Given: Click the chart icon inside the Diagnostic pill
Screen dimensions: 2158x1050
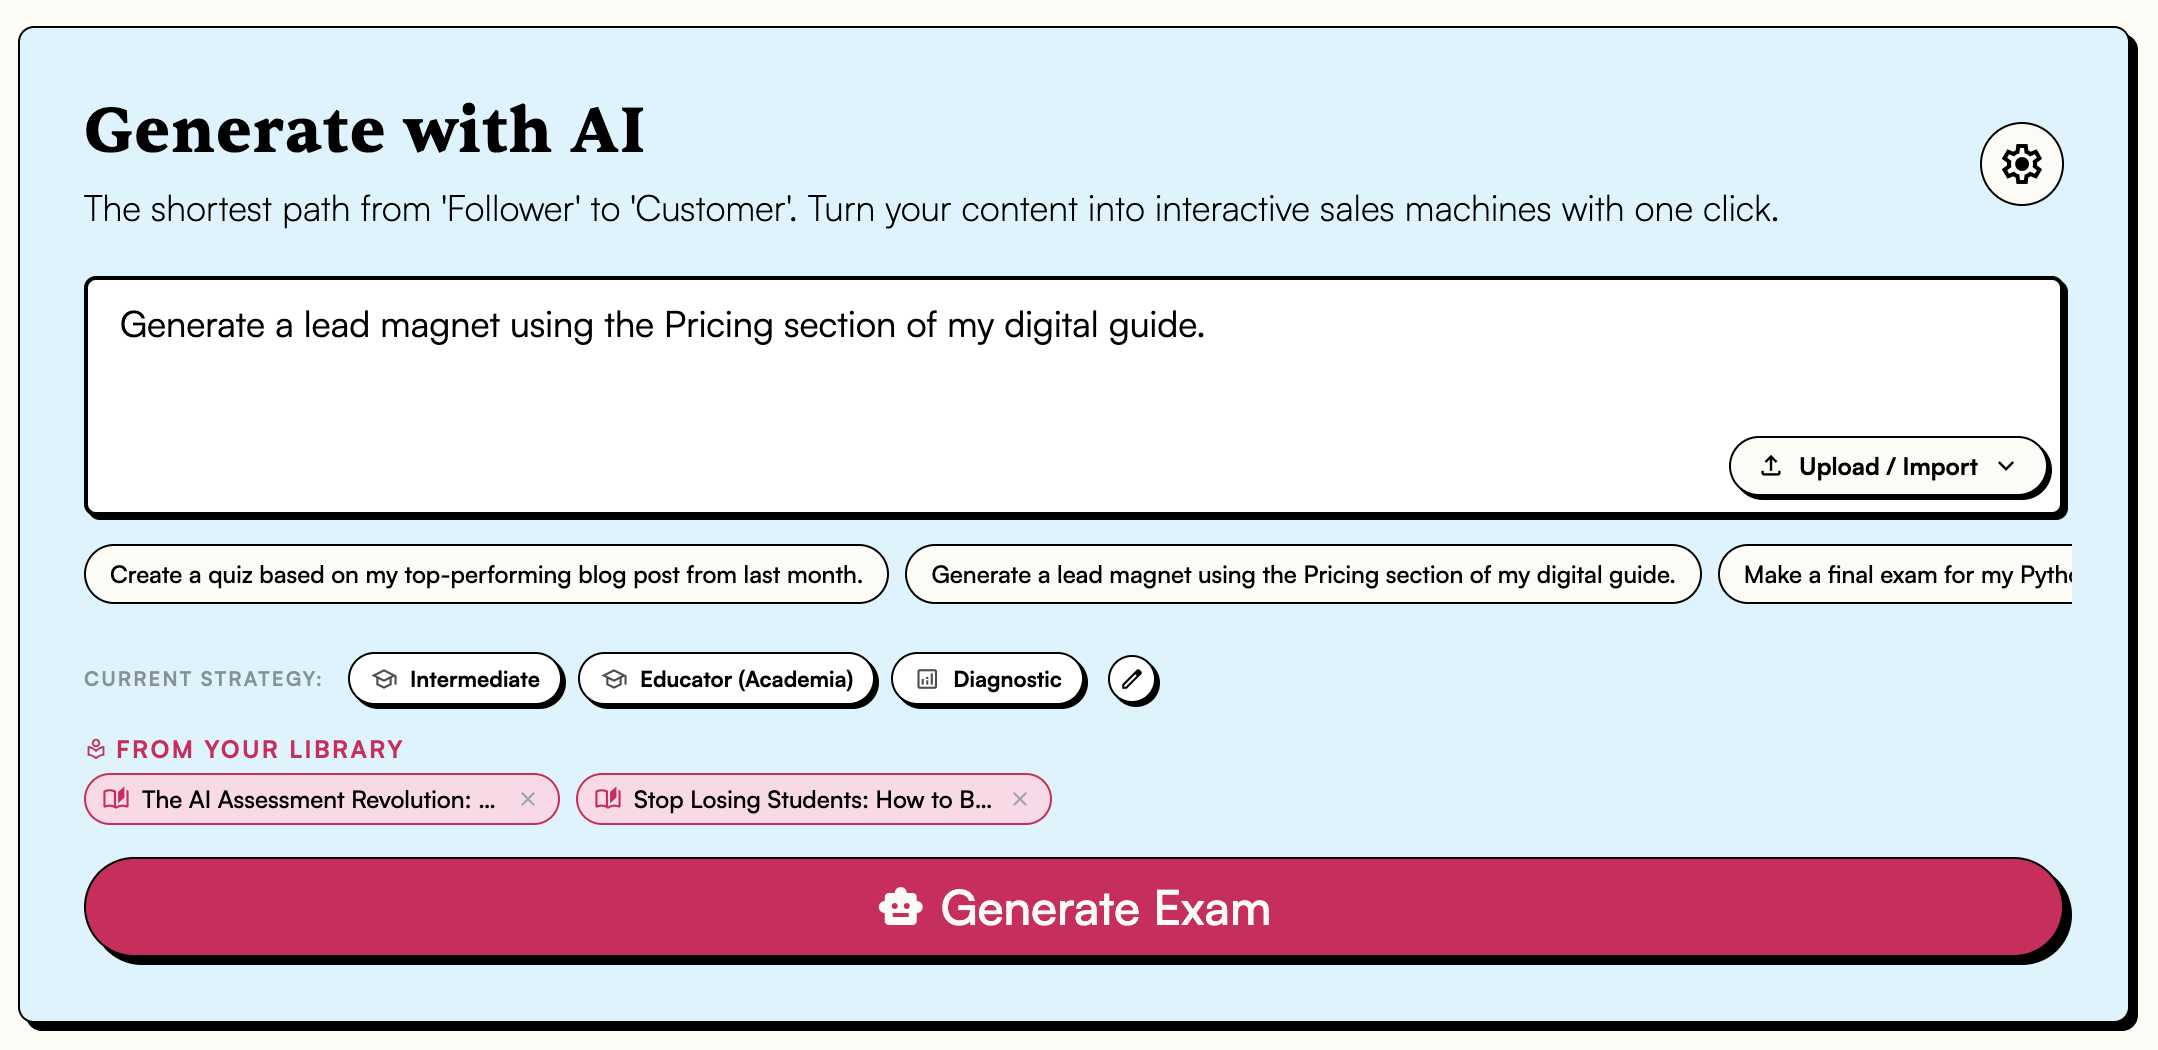Looking at the screenshot, I should 925,679.
